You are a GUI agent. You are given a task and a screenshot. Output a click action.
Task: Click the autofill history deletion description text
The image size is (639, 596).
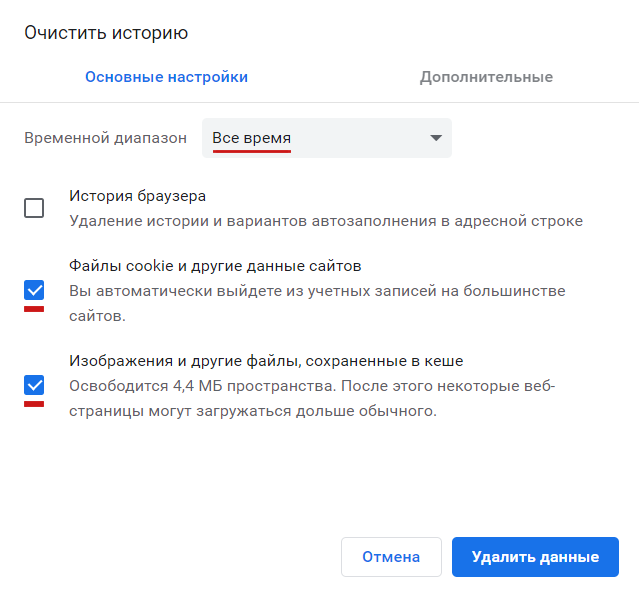[325, 220]
